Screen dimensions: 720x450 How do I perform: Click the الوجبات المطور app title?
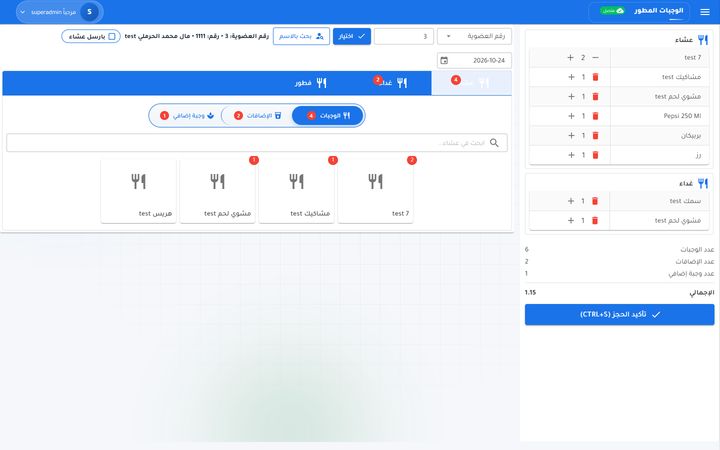pos(658,11)
